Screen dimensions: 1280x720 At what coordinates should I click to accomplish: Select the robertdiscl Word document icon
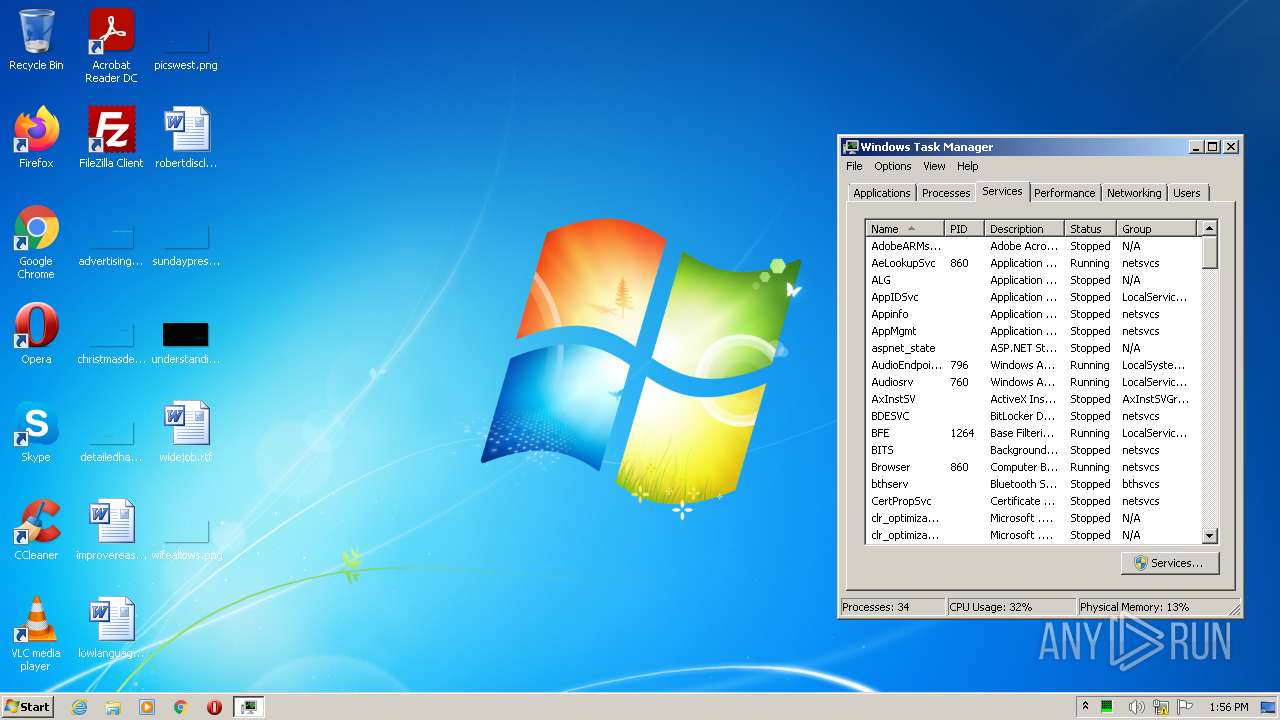coord(186,138)
